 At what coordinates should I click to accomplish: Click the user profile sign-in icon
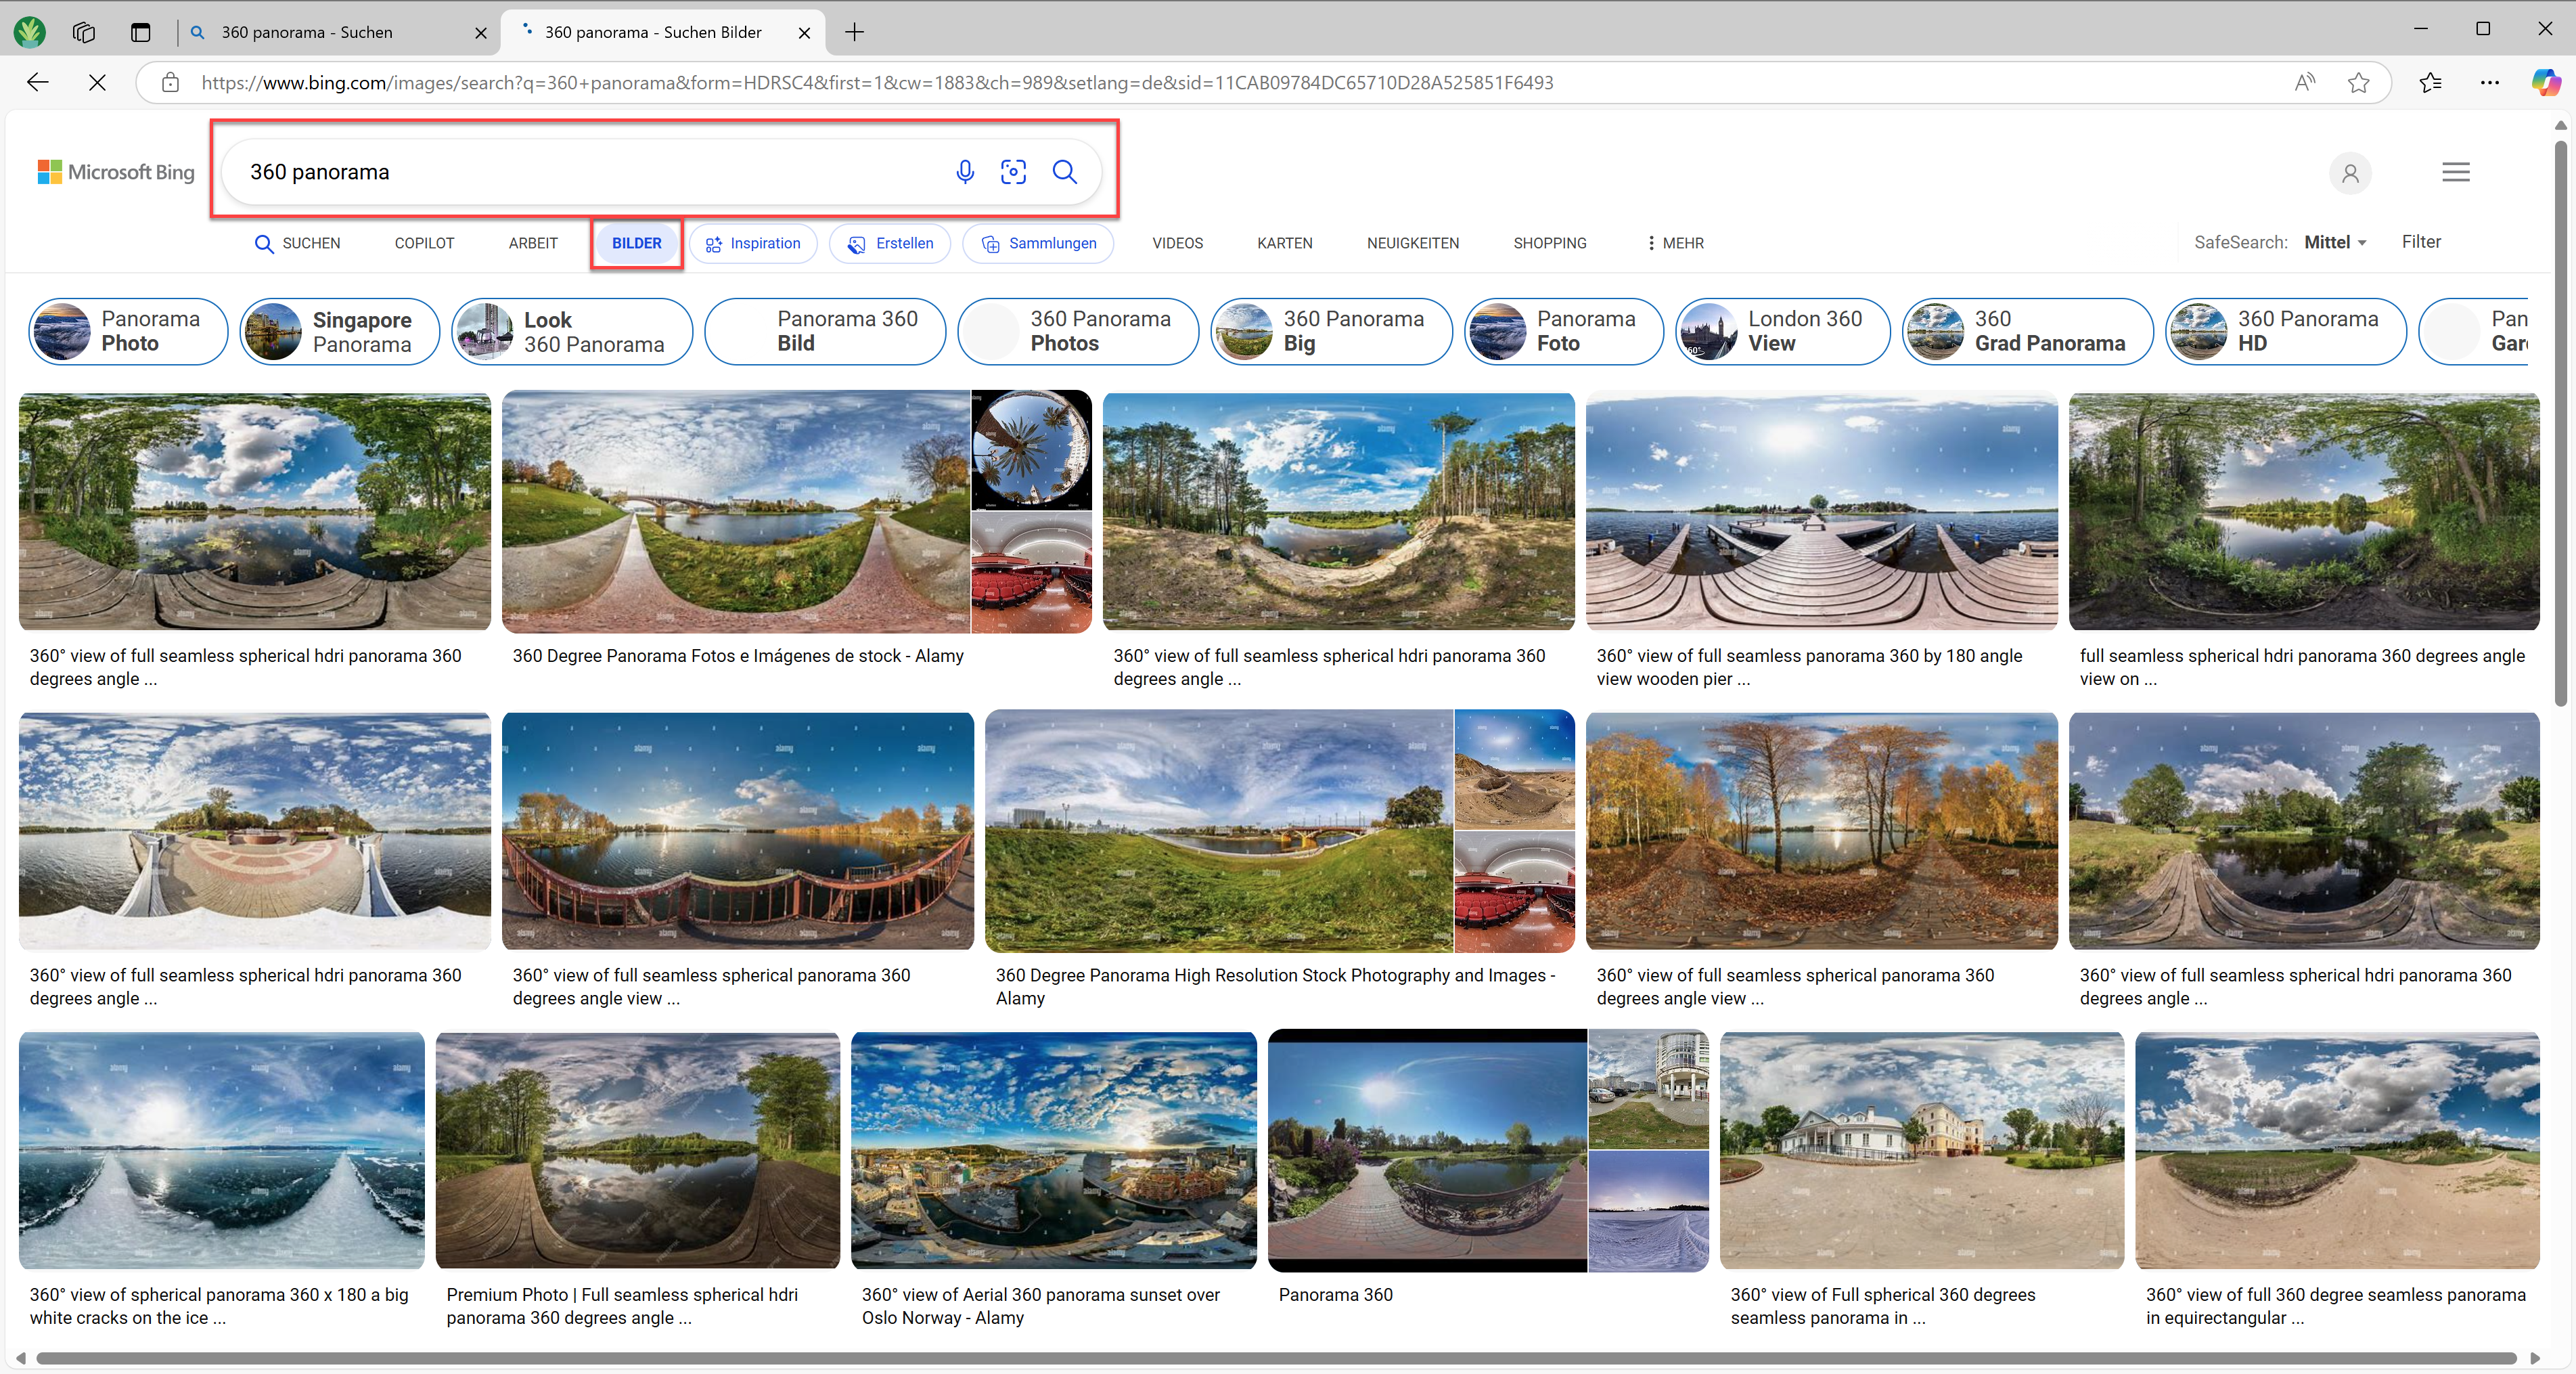click(2350, 173)
